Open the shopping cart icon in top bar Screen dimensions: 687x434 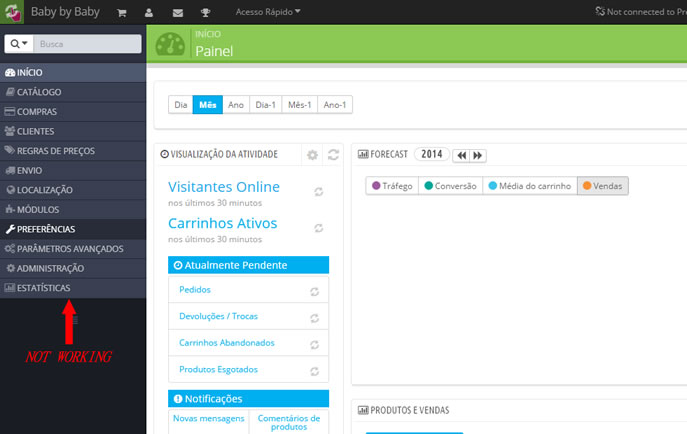[122, 12]
